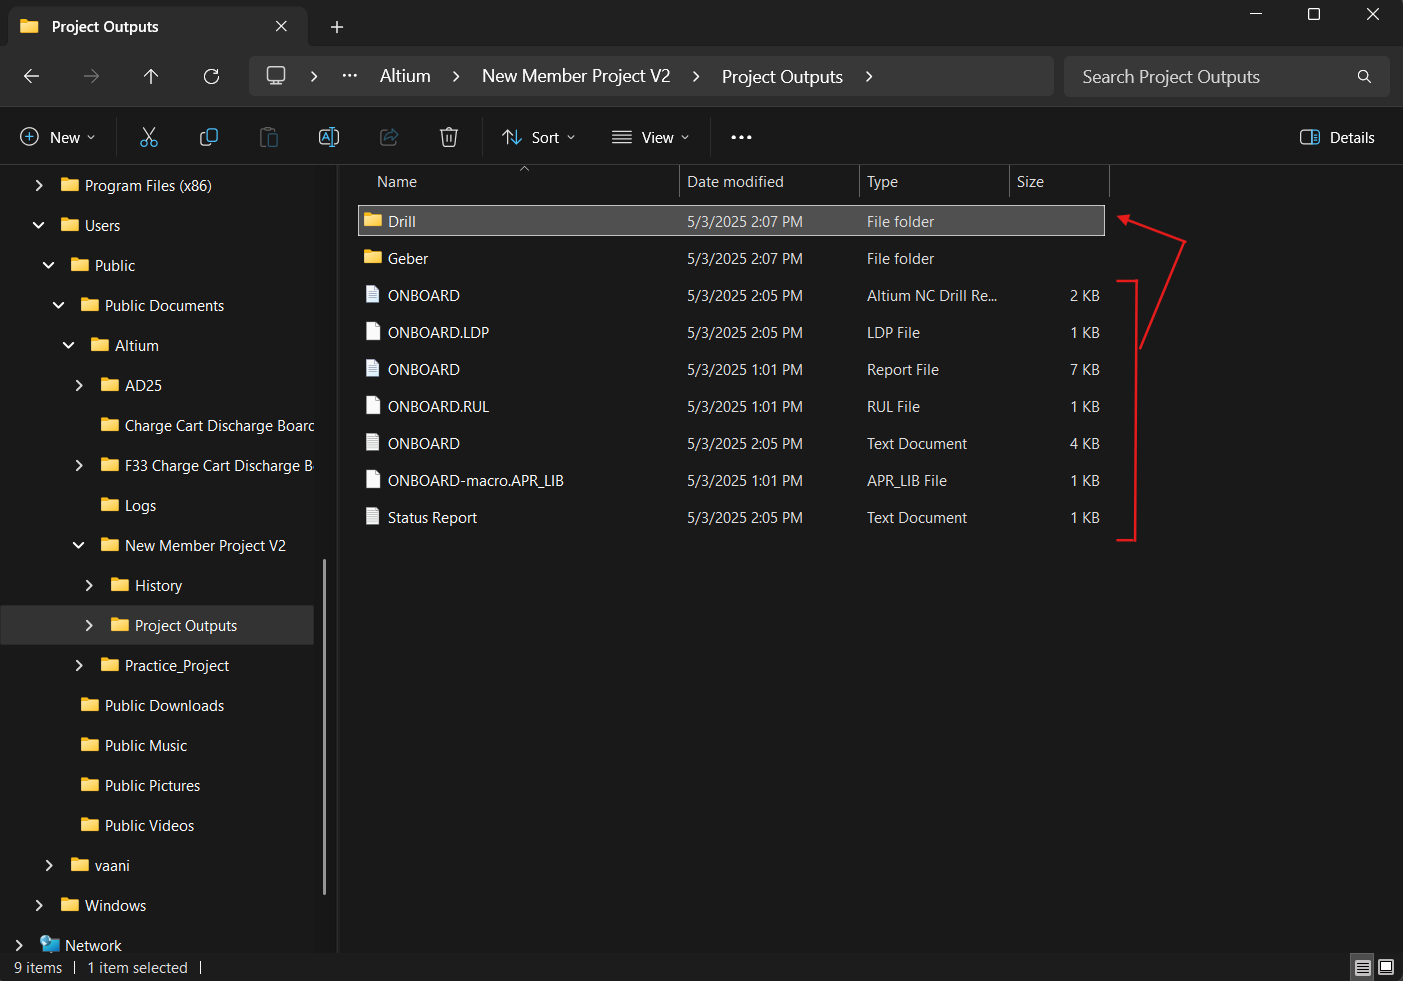The image size is (1403, 981).
Task: Expand the Windows folder node
Action: 39,905
